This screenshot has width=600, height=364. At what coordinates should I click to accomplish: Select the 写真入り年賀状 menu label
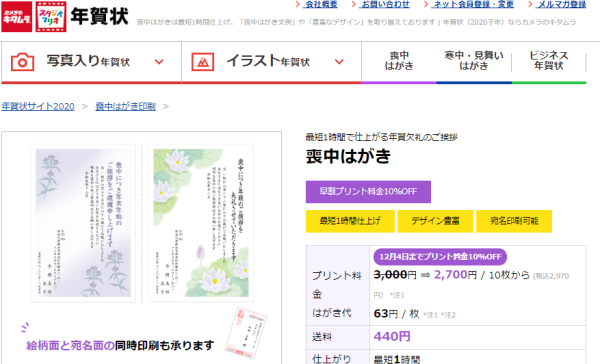88,61
